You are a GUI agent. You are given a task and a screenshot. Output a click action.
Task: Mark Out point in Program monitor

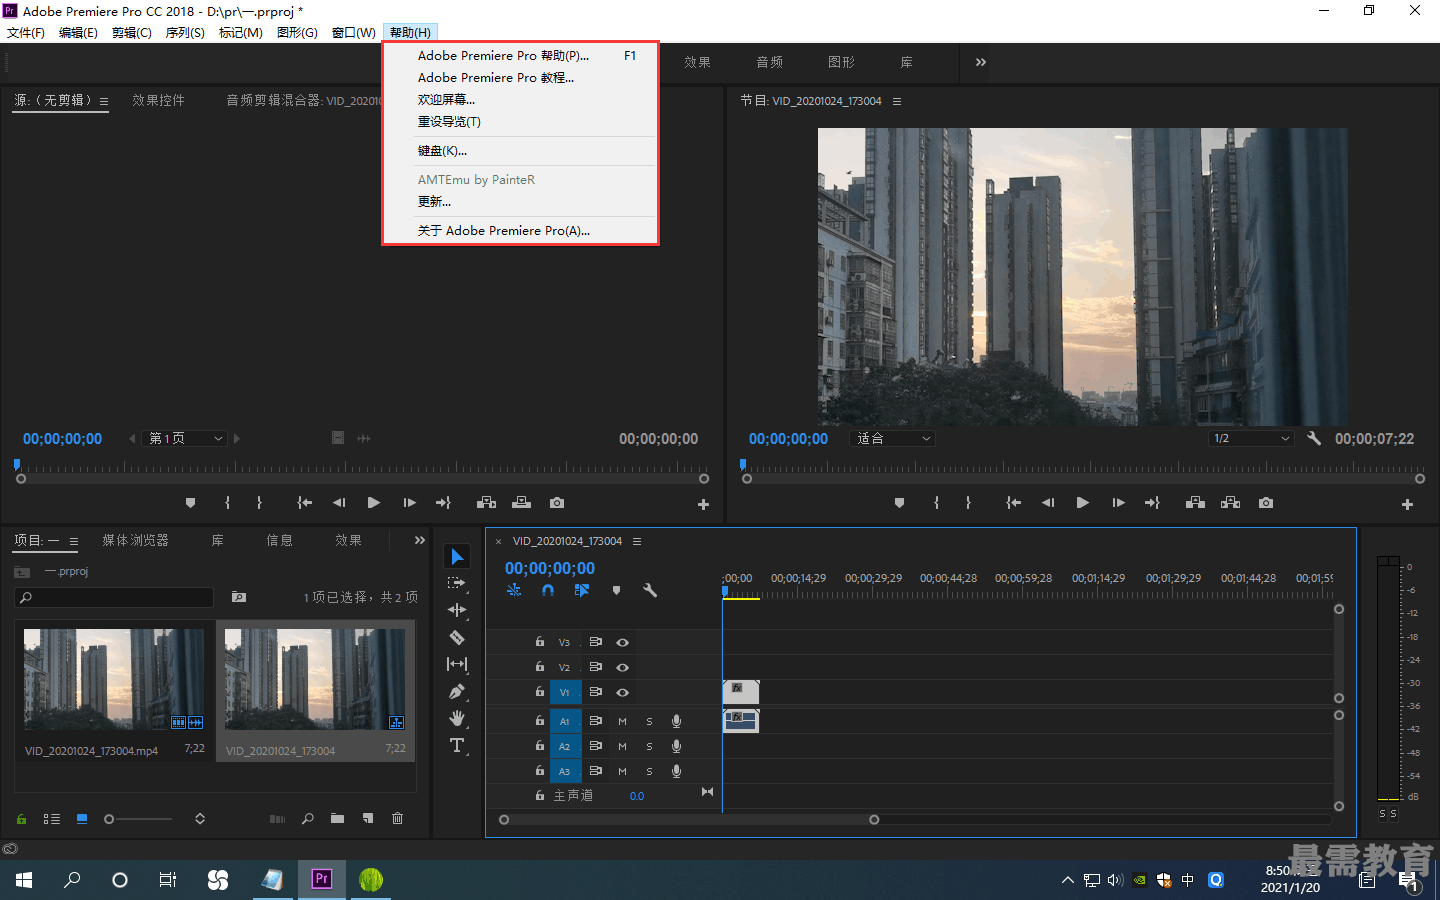coord(968,503)
